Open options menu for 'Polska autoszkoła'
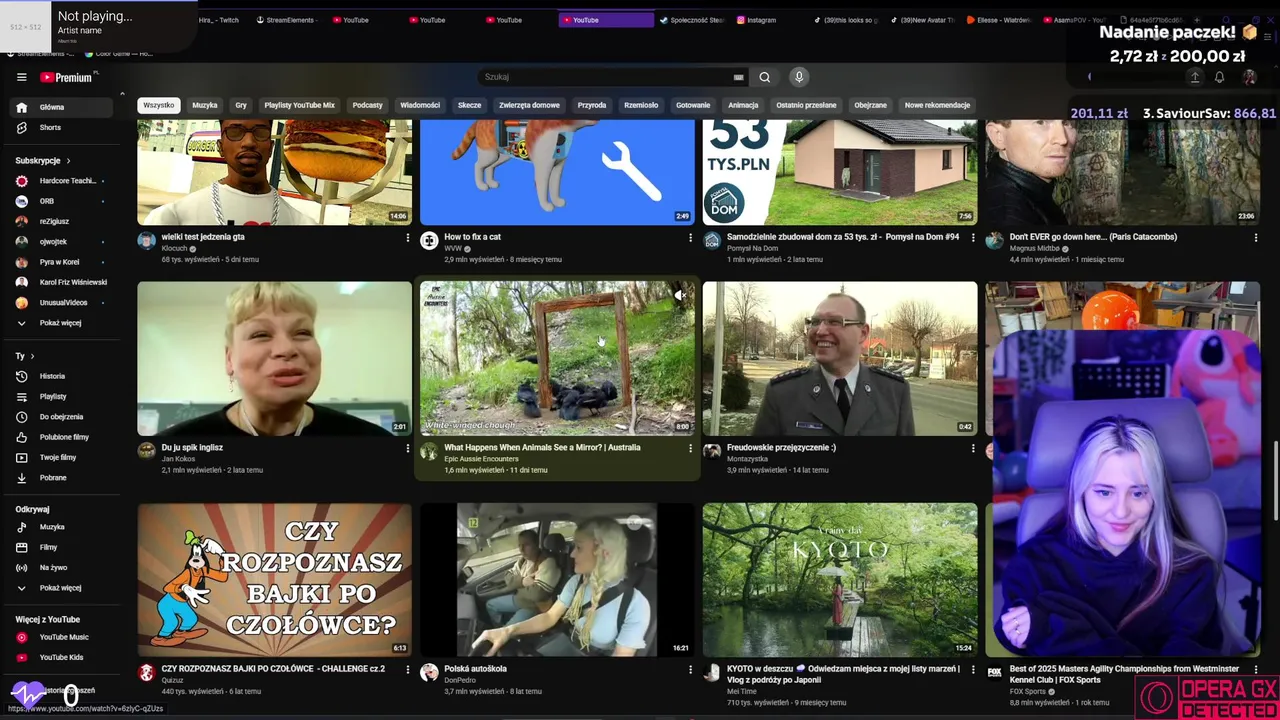The image size is (1280, 720). click(690, 669)
